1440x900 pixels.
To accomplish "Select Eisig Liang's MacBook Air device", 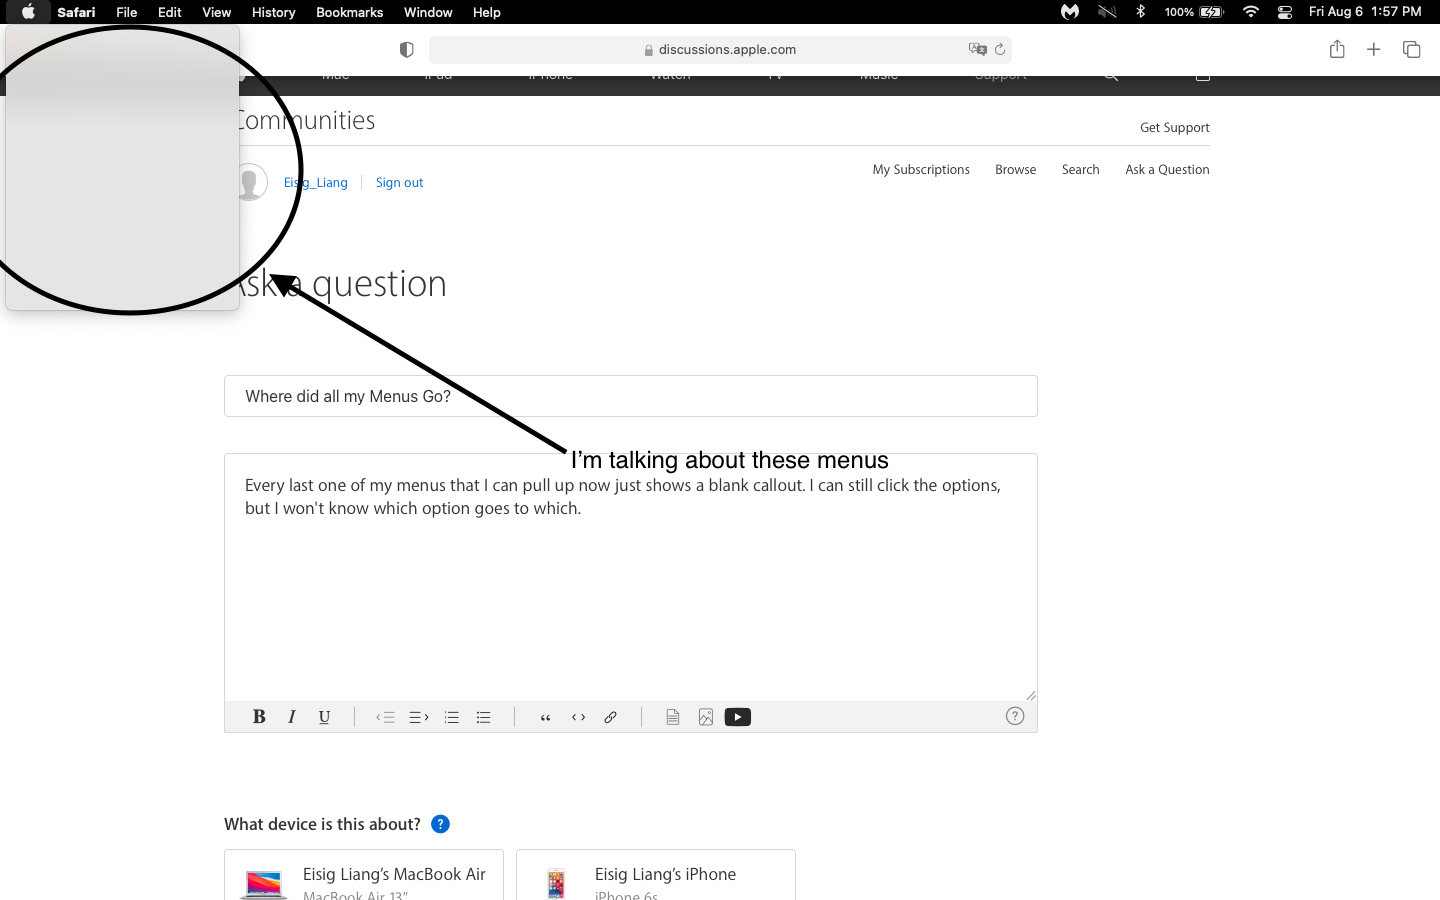I will click(364, 875).
